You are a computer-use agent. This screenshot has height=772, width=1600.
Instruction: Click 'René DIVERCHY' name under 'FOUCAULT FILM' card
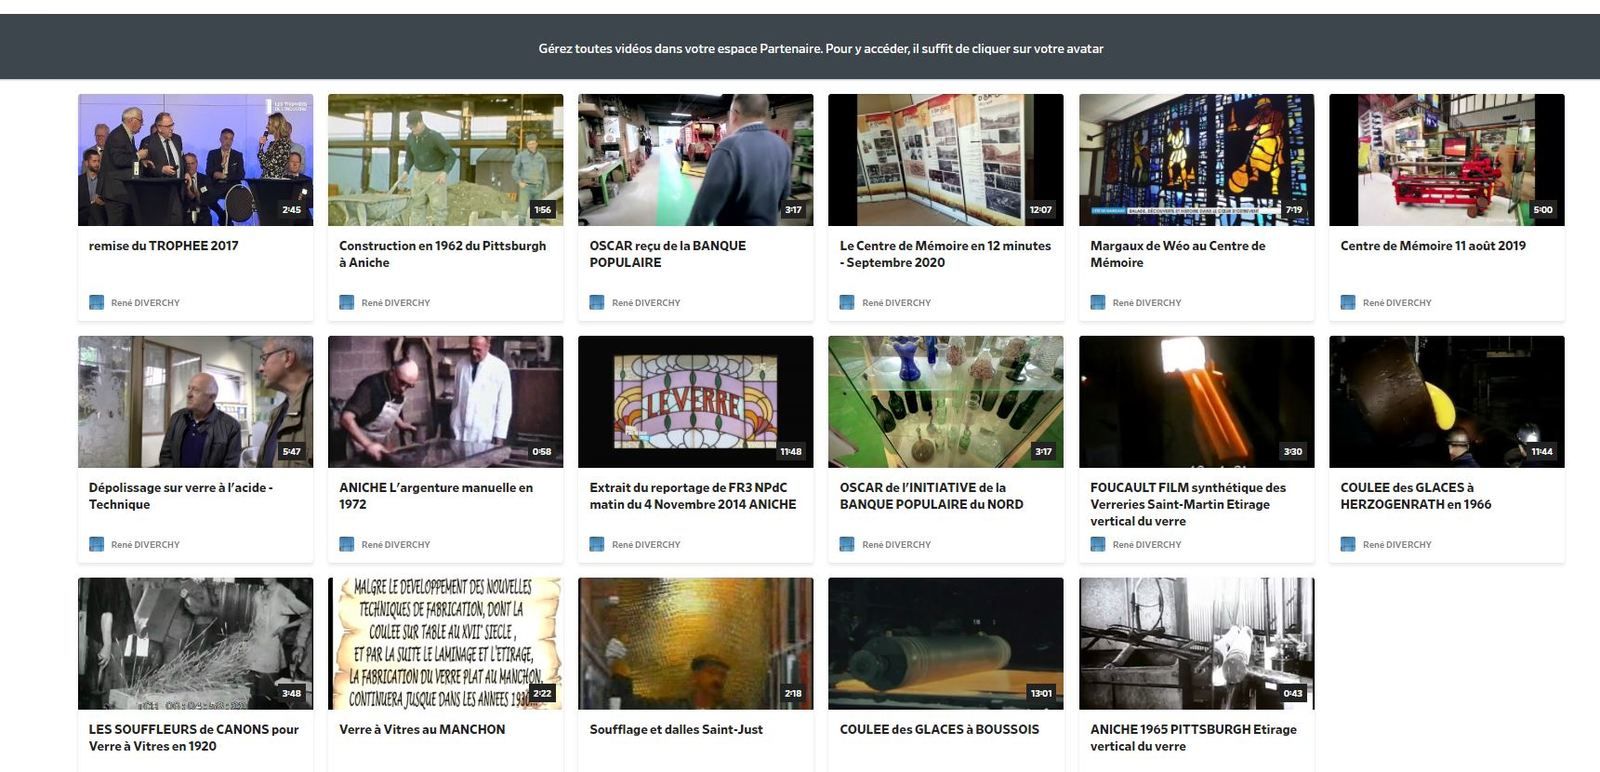pyautogui.click(x=1146, y=545)
